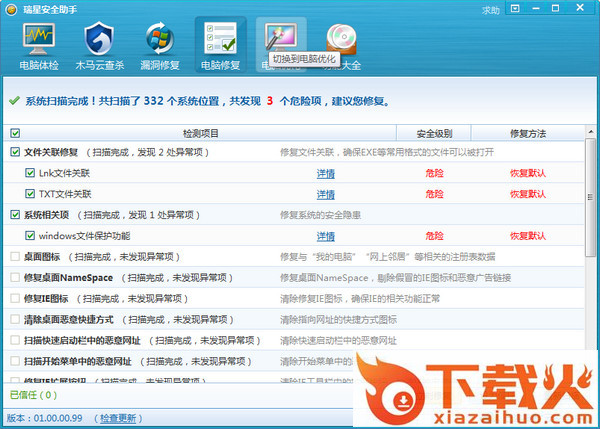Select the 电脑修复 checklist icon
Viewport: 600px width, 429px height.
coord(221,38)
